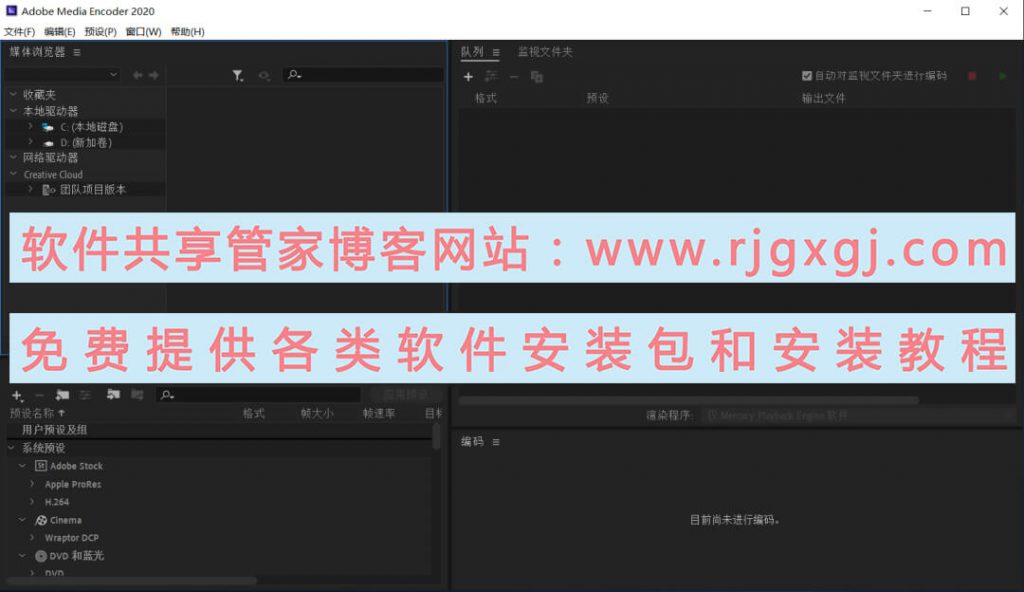Expand the C: (本地磁盘) drive

(30, 126)
